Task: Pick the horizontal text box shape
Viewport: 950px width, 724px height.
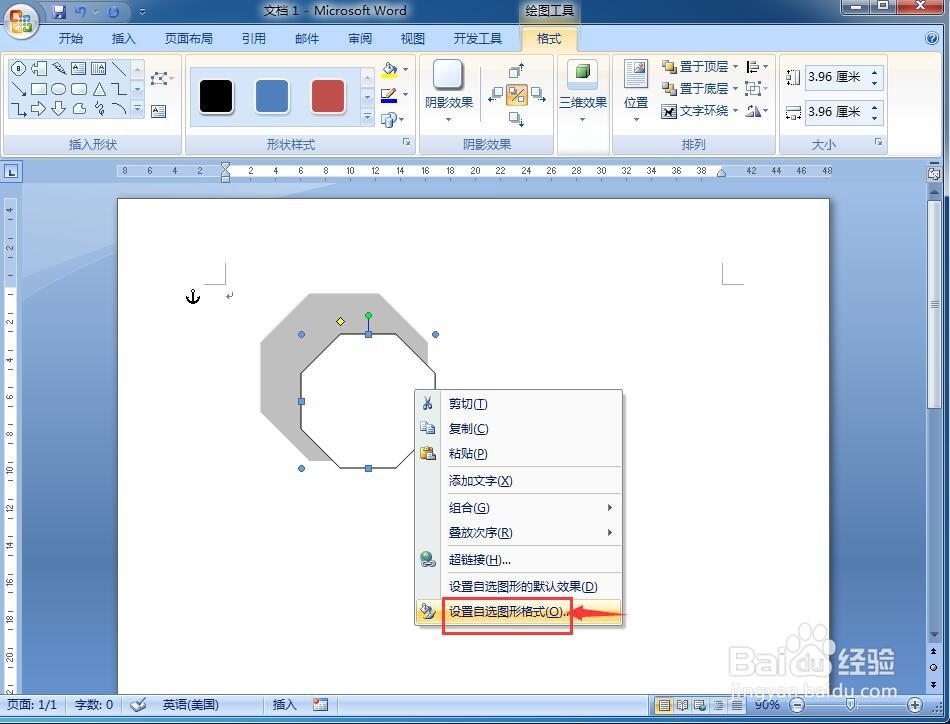Action: [79, 68]
